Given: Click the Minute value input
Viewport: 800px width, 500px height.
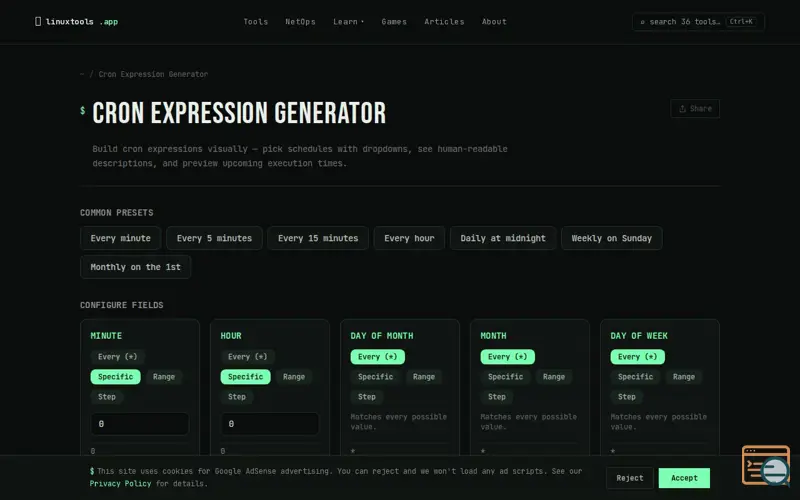Looking at the screenshot, I should (140, 424).
